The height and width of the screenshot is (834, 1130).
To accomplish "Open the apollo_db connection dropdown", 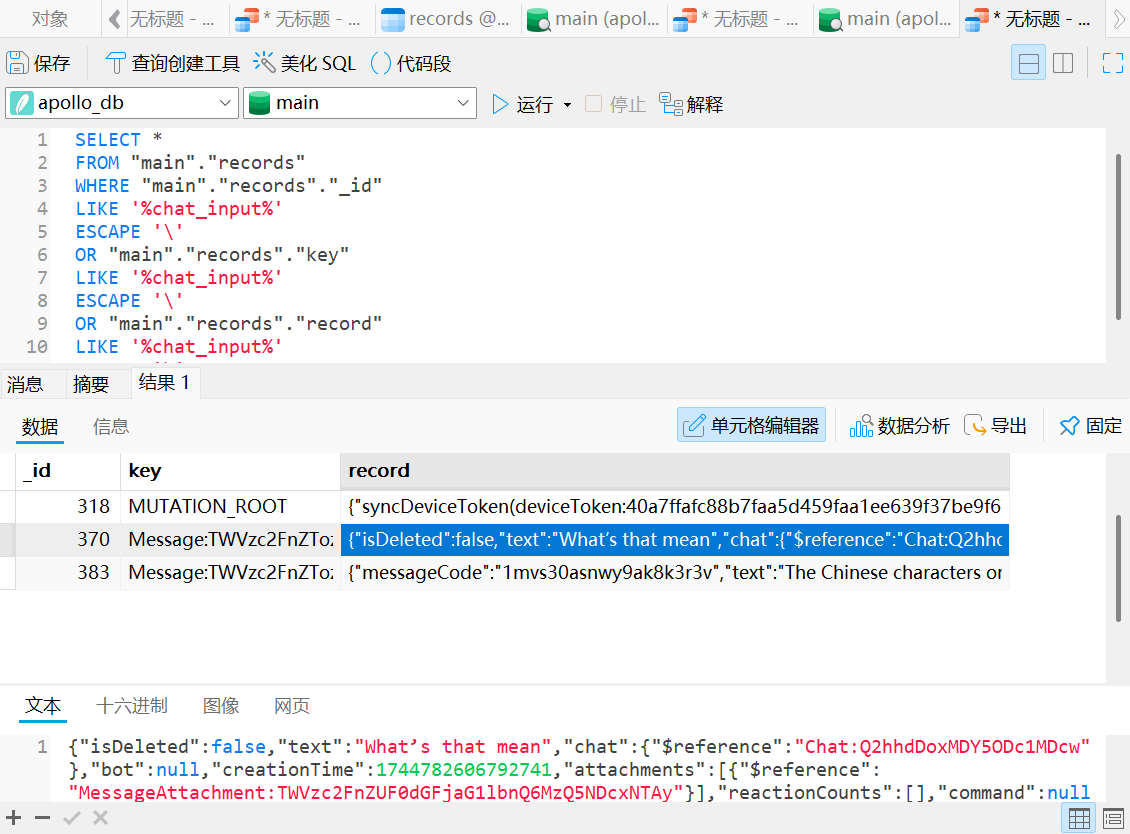I will tap(123, 103).
